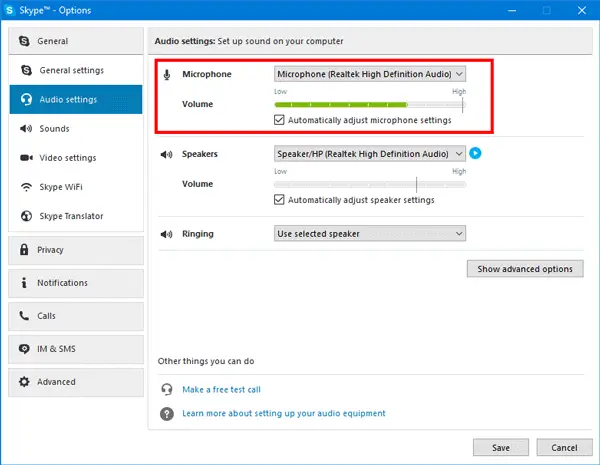Open the Microphone device dropdown
This screenshot has height=465, width=600.
click(370, 74)
